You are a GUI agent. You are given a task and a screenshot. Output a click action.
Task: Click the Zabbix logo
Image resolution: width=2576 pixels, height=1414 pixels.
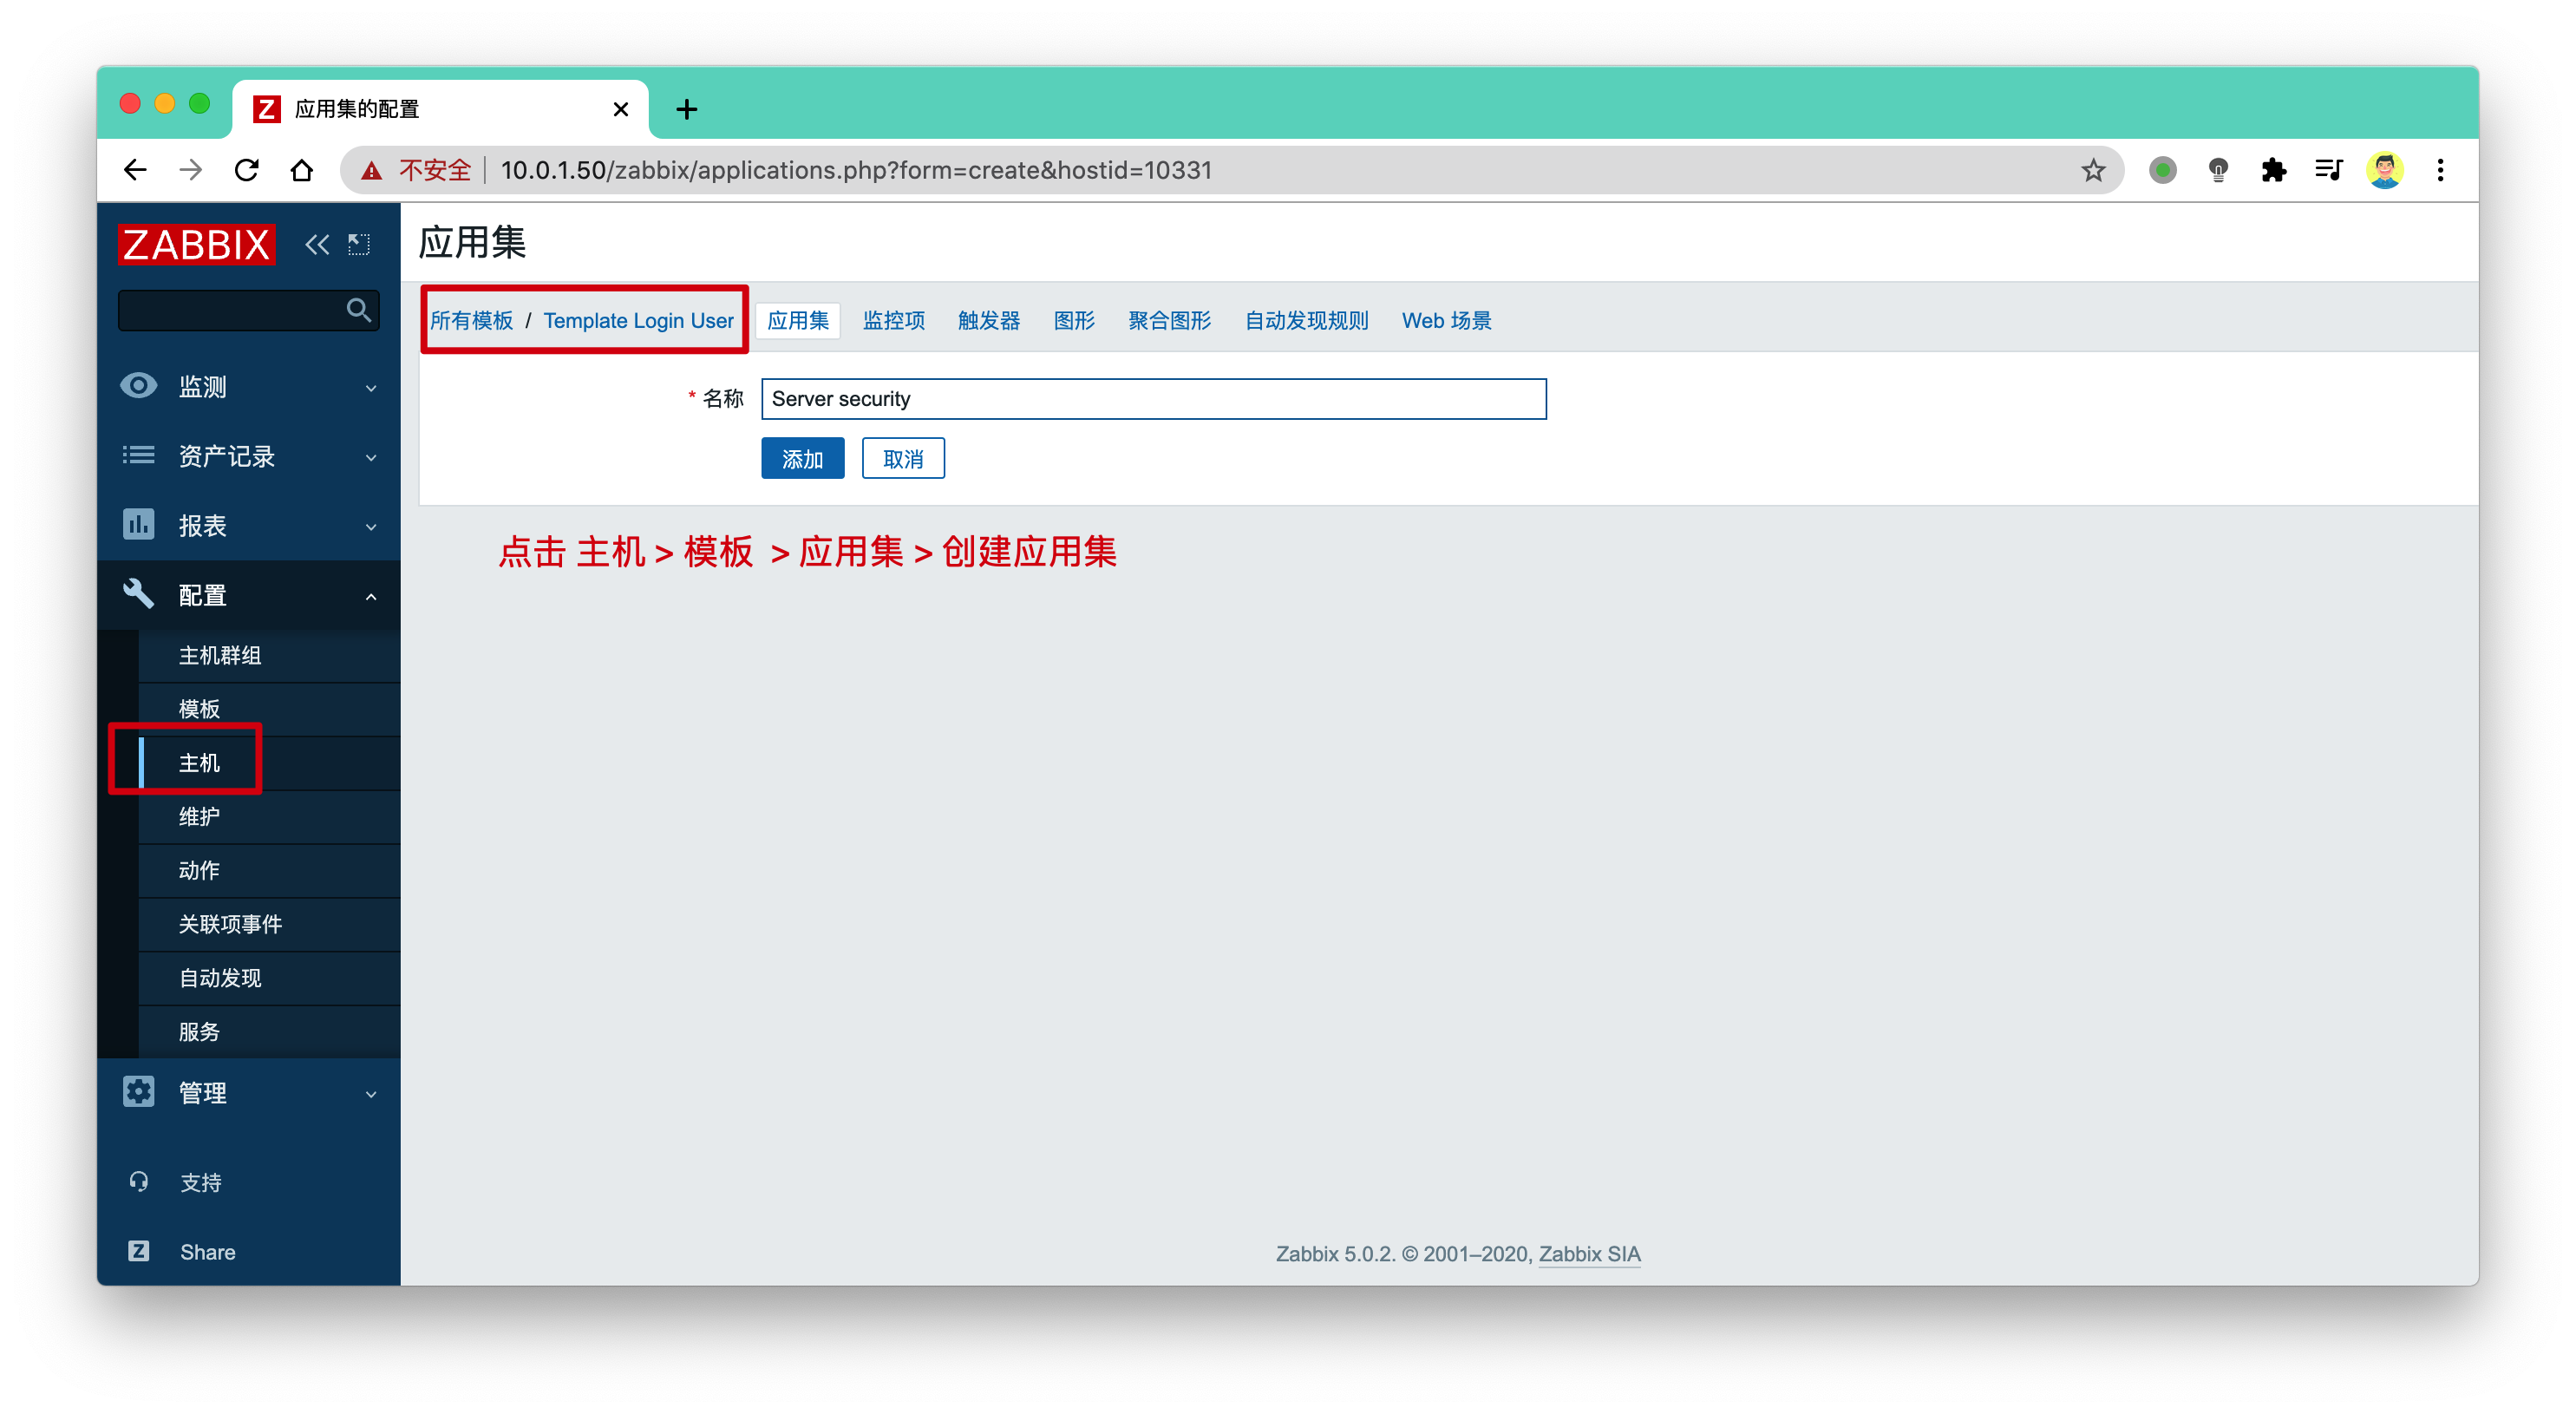click(x=196, y=244)
